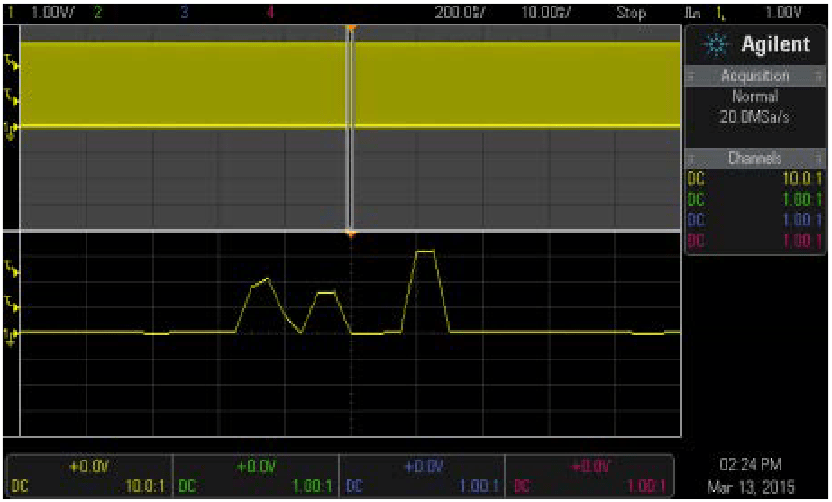Viewport: 832px width, 502px height.
Task: Click the middle level marker in zoom window
Action: click(x=12, y=305)
